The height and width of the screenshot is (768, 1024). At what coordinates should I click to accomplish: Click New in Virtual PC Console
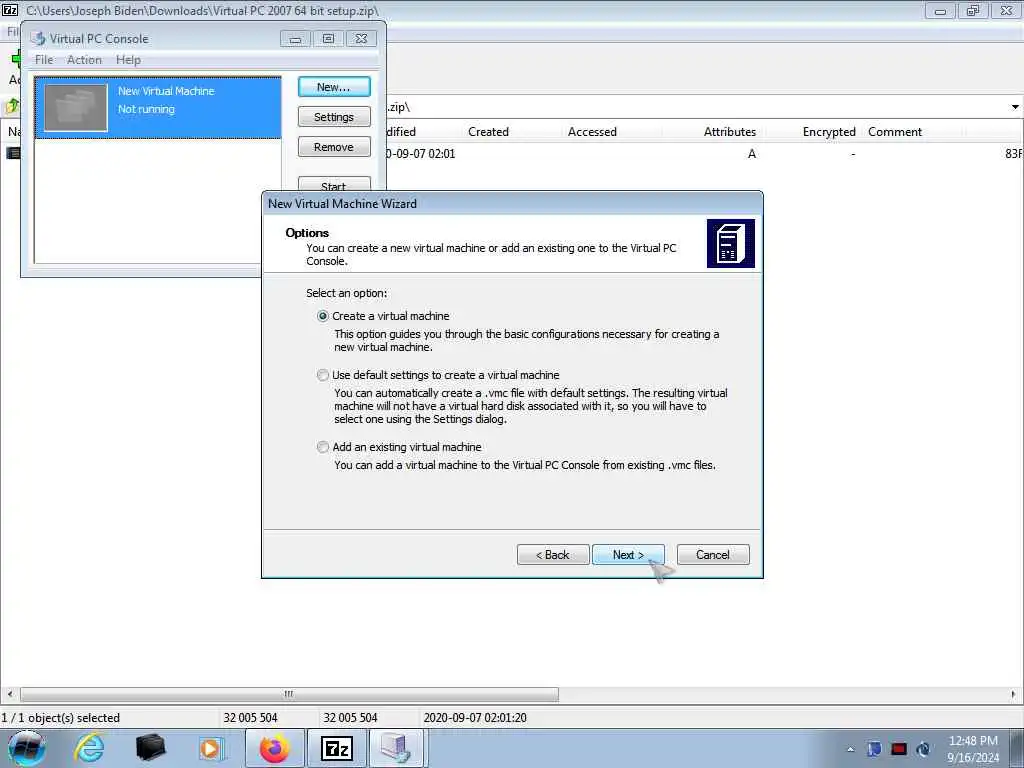click(x=334, y=87)
